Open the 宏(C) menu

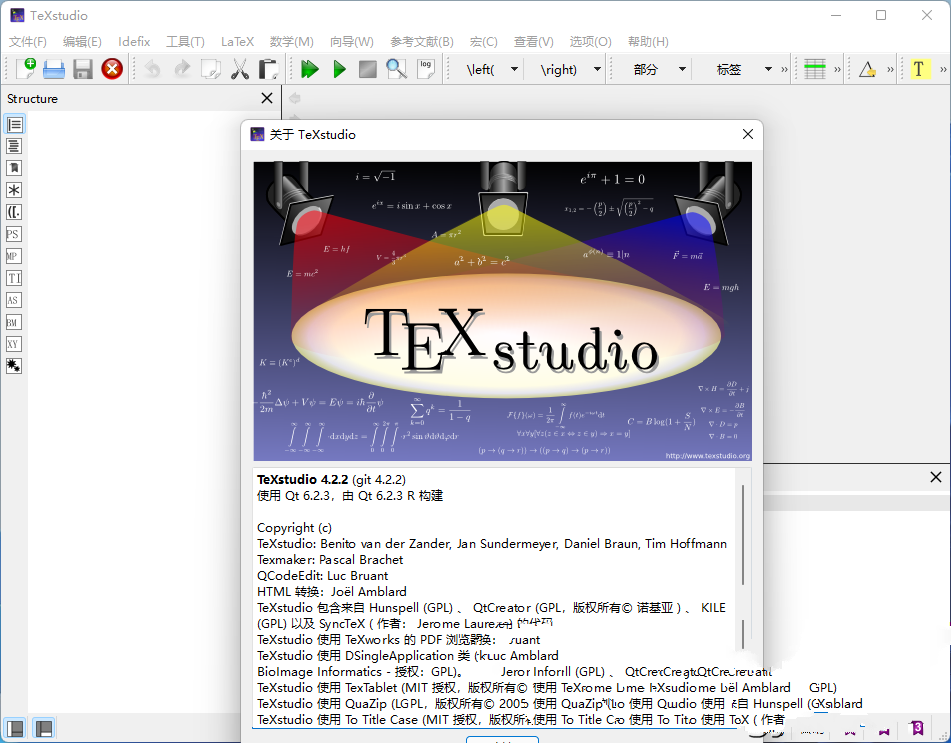[x=483, y=41]
